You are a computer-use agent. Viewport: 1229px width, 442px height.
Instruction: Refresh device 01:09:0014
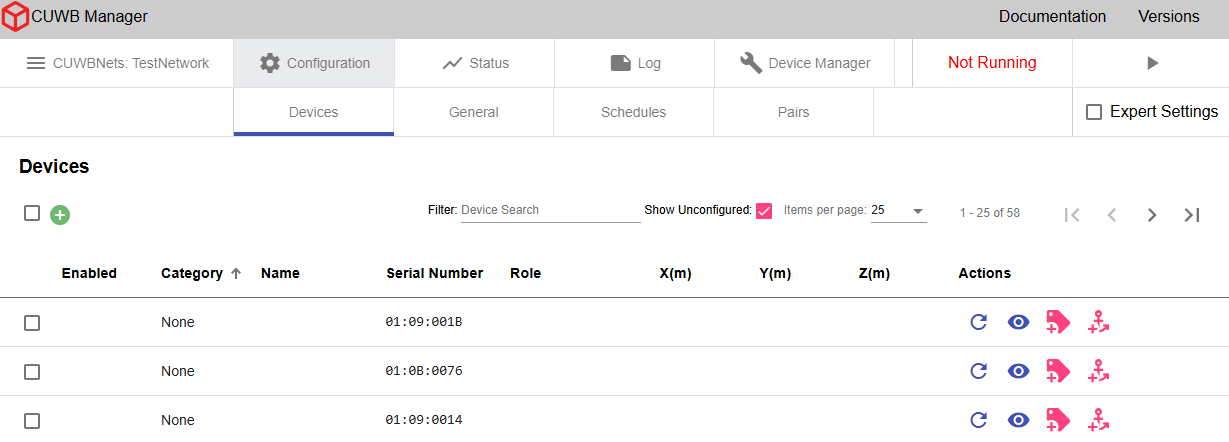979,420
